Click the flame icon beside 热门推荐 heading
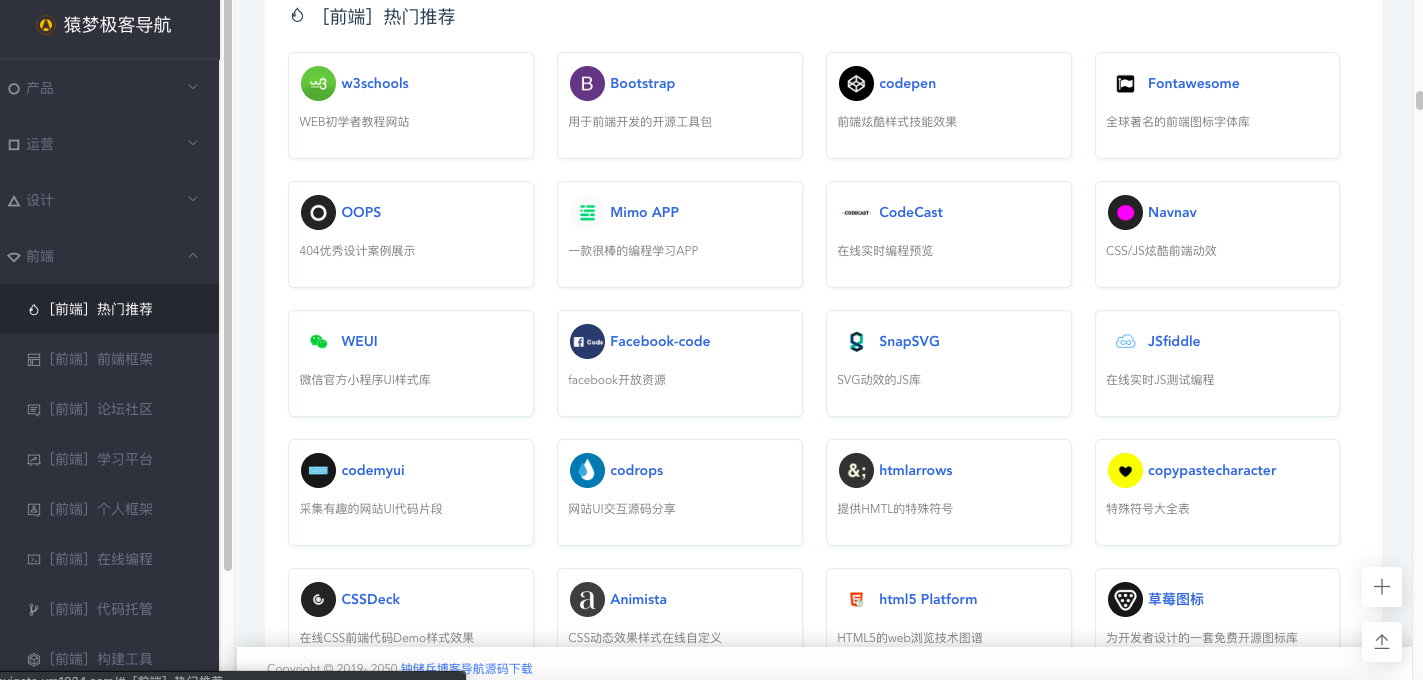The image size is (1423, 680). [297, 16]
